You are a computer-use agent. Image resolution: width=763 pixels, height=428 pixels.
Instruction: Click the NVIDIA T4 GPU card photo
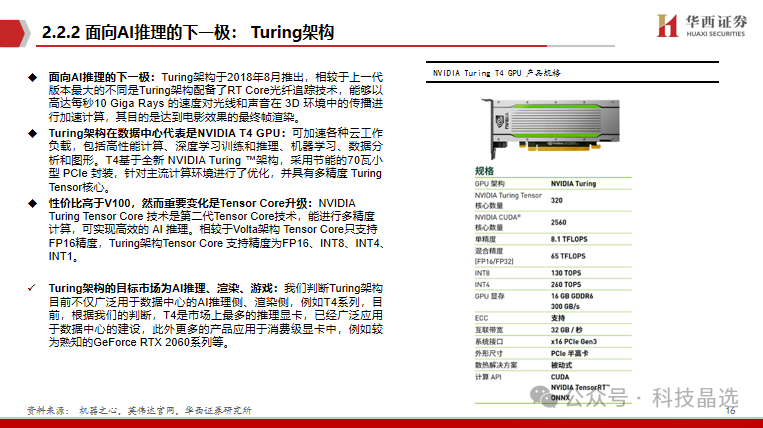550,128
